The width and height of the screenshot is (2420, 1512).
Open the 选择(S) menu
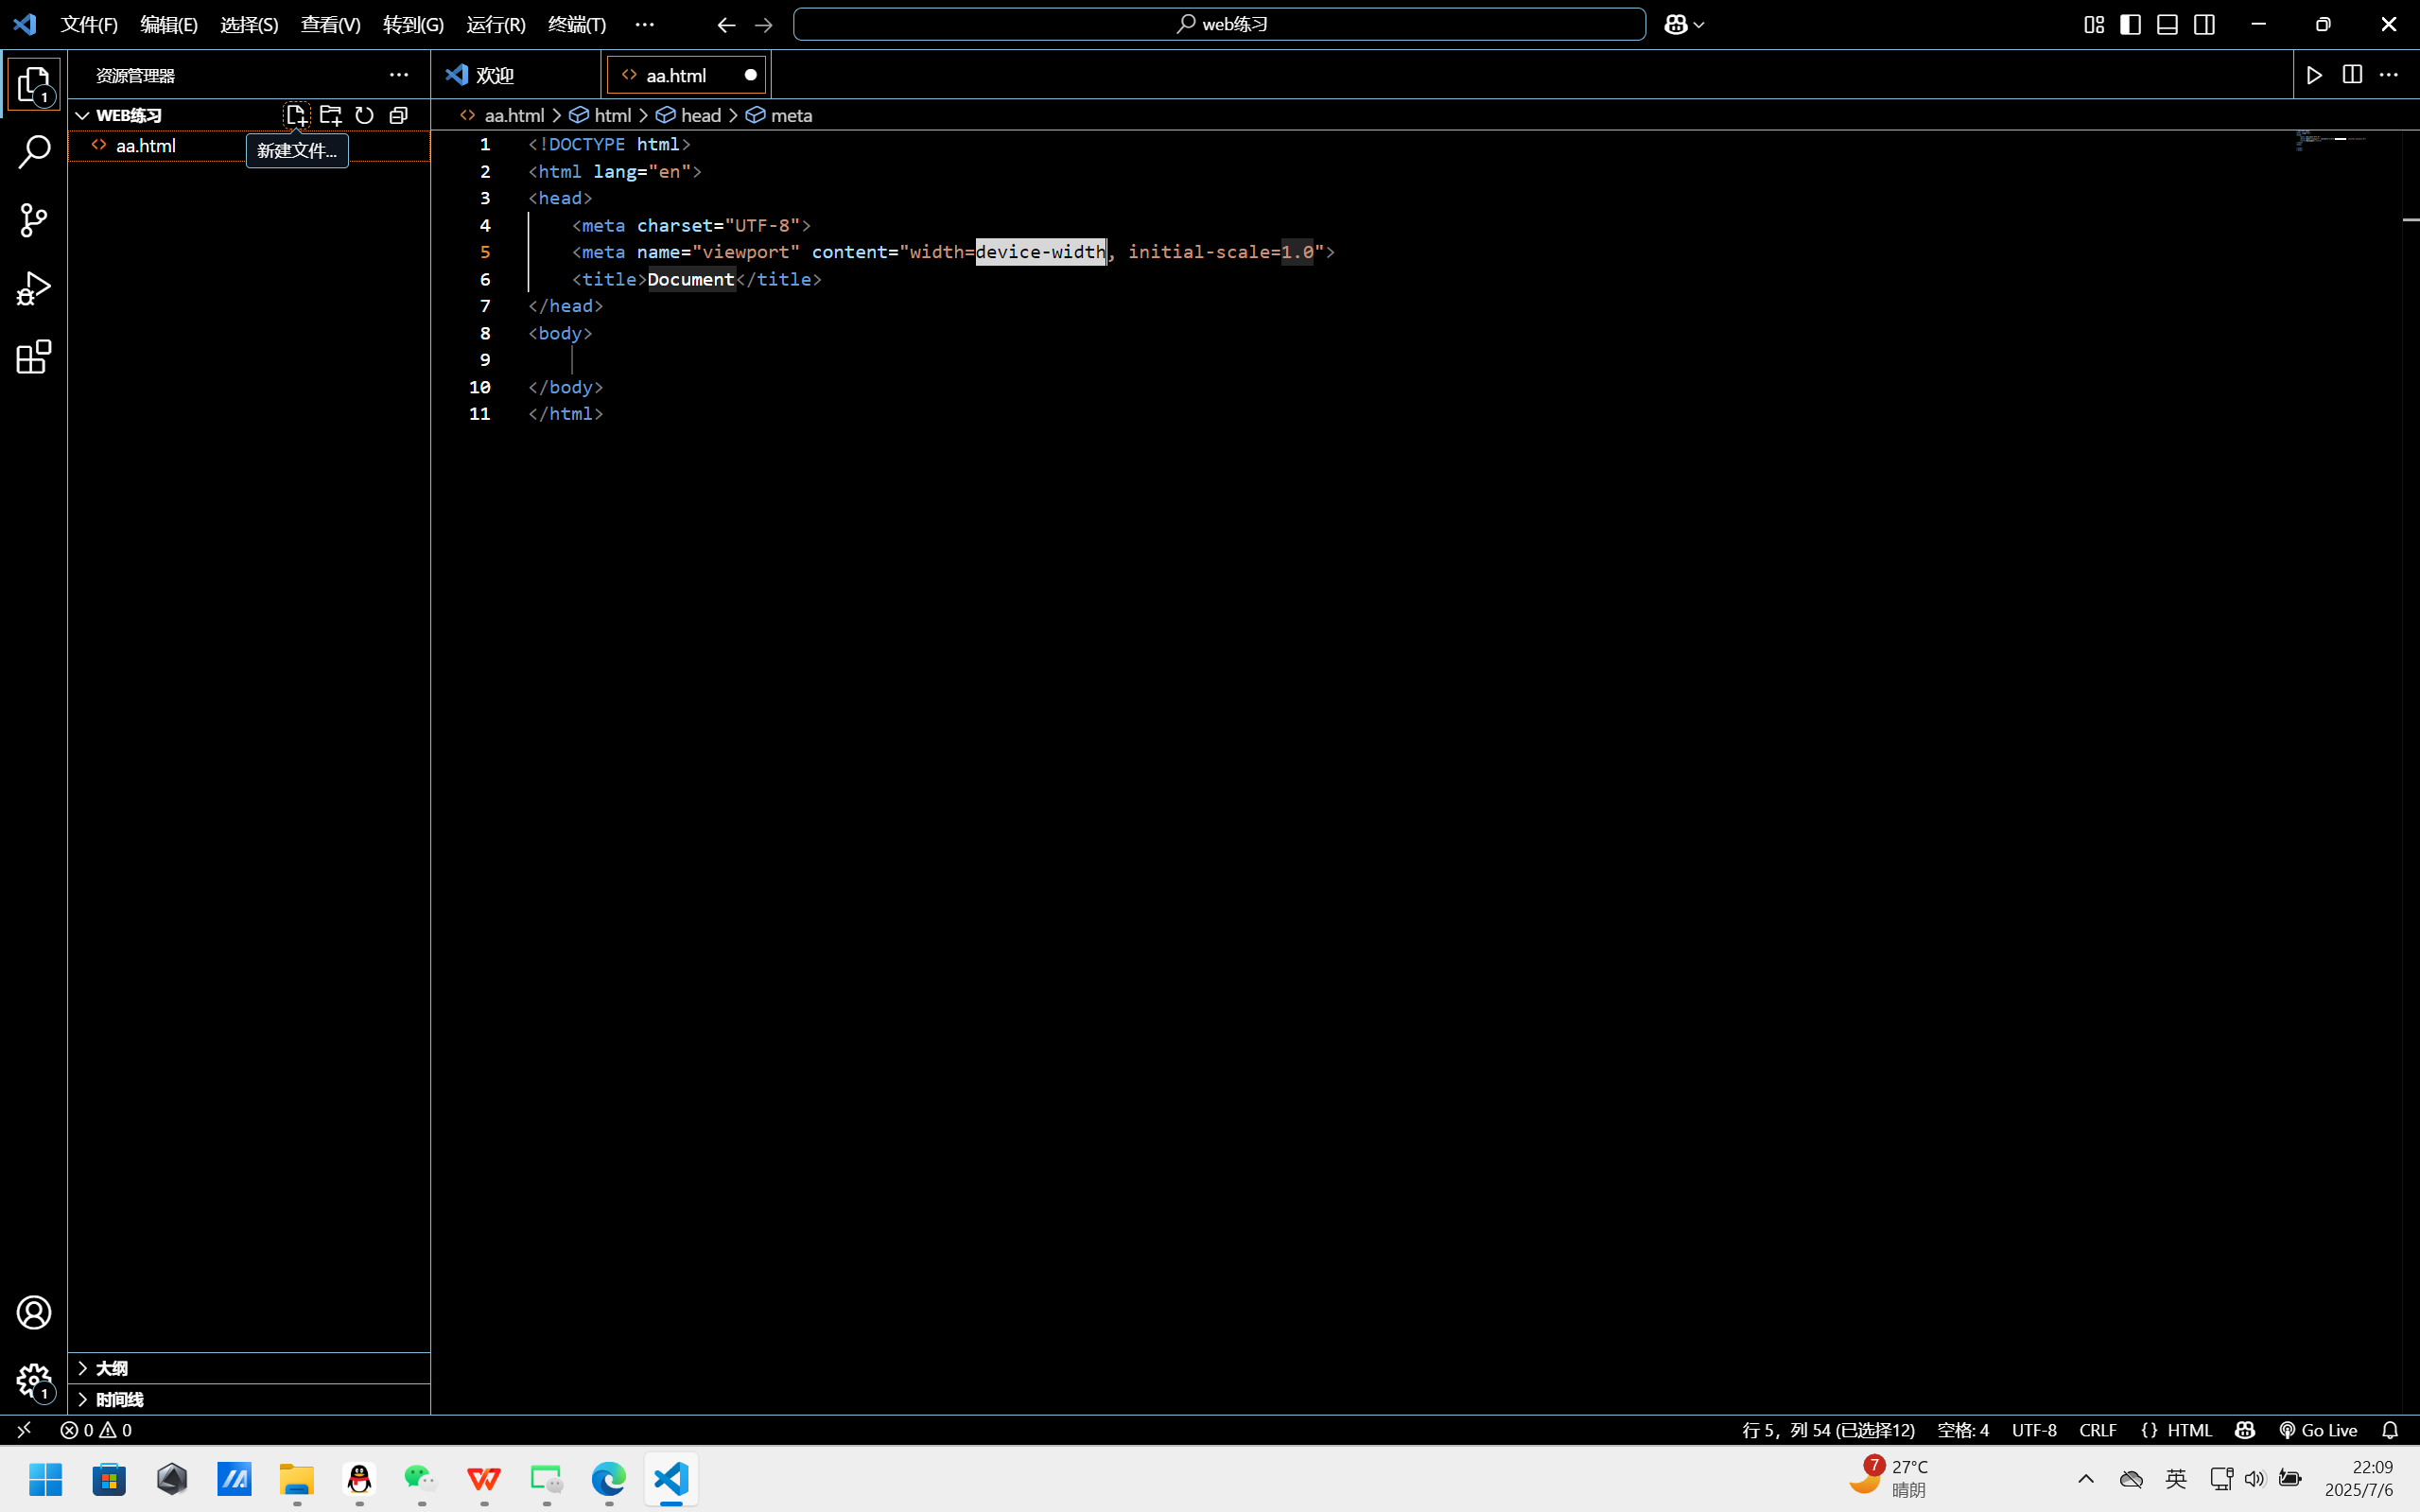[249, 25]
